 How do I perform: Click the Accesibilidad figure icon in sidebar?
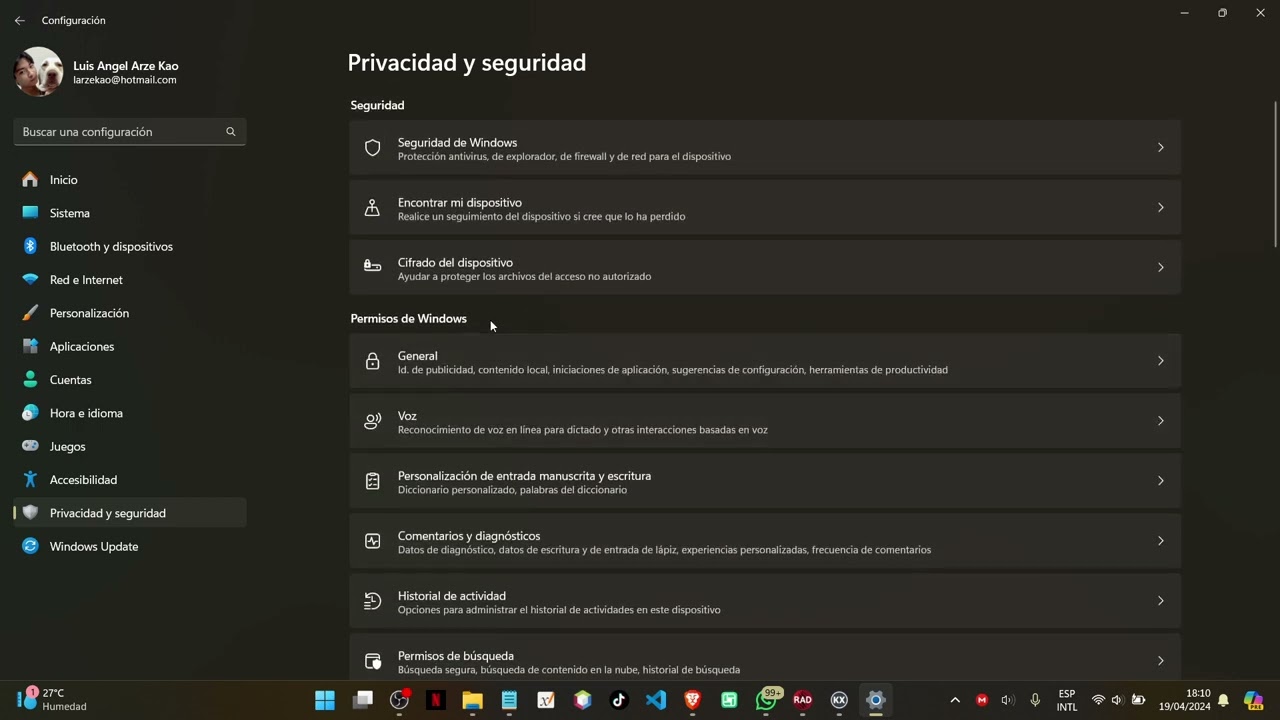coord(30,480)
